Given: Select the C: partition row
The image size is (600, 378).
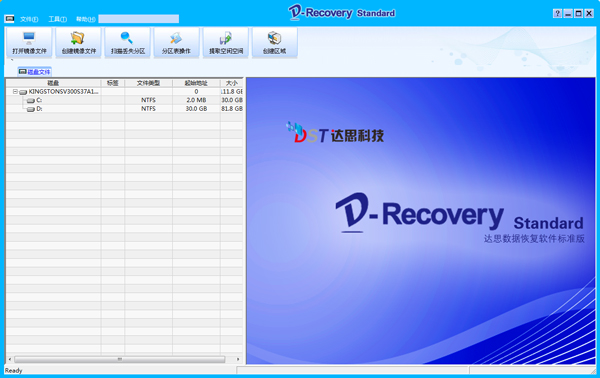Looking at the screenshot, I should coord(124,100).
